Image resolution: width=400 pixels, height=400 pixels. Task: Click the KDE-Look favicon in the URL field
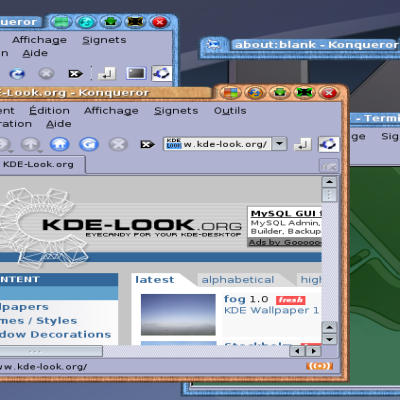pos(174,144)
